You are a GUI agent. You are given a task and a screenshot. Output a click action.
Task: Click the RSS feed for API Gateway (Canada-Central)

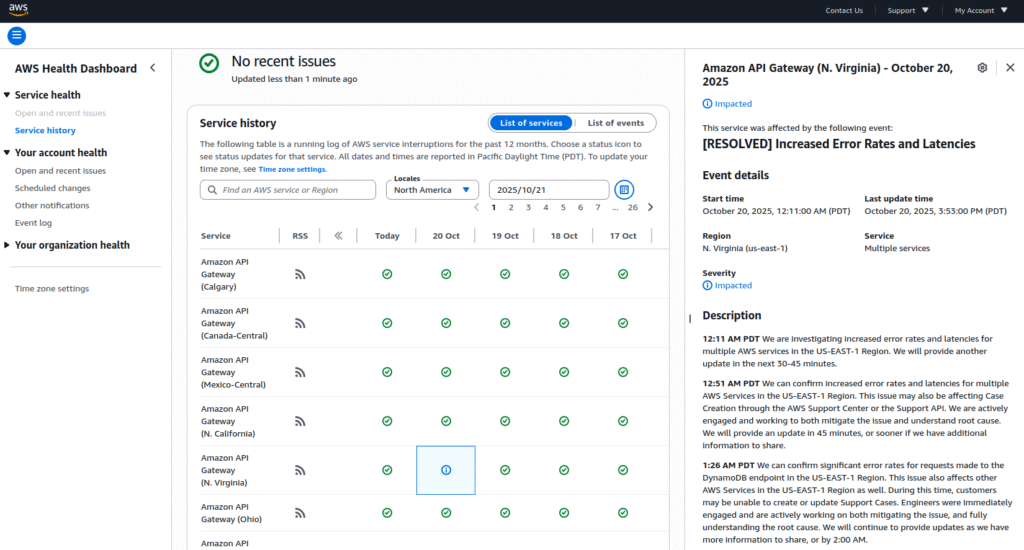click(x=300, y=323)
